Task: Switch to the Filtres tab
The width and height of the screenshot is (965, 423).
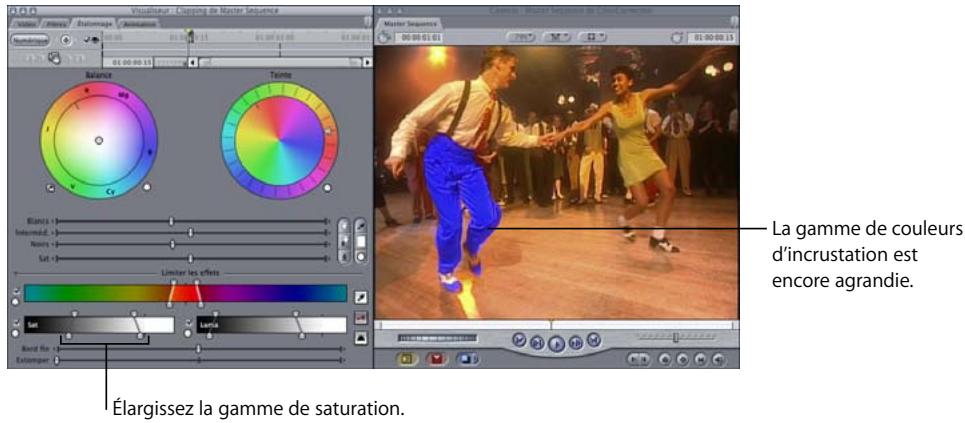Action: [x=54, y=24]
